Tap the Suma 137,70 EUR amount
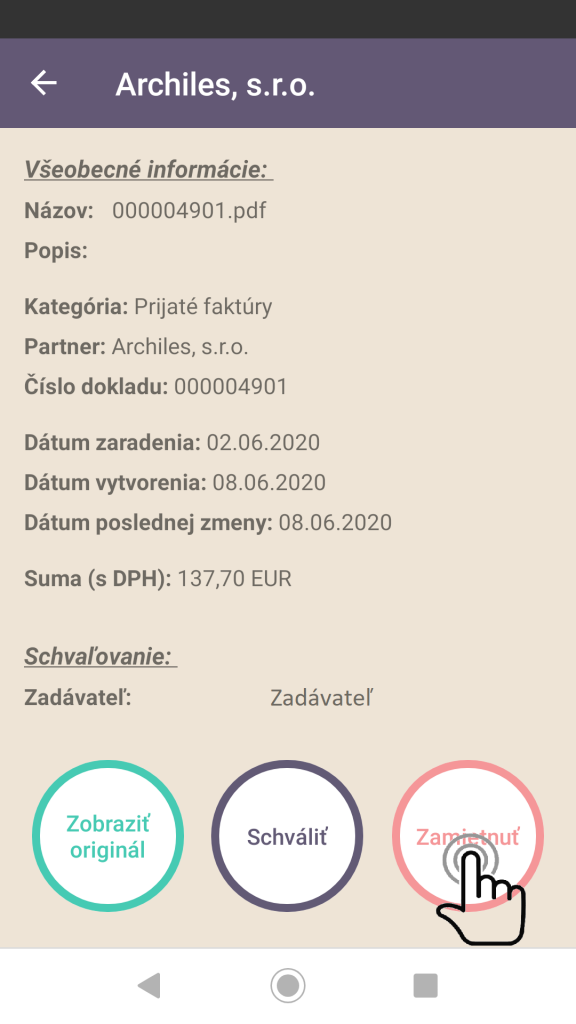The height and width of the screenshot is (1024, 576). pos(234,579)
